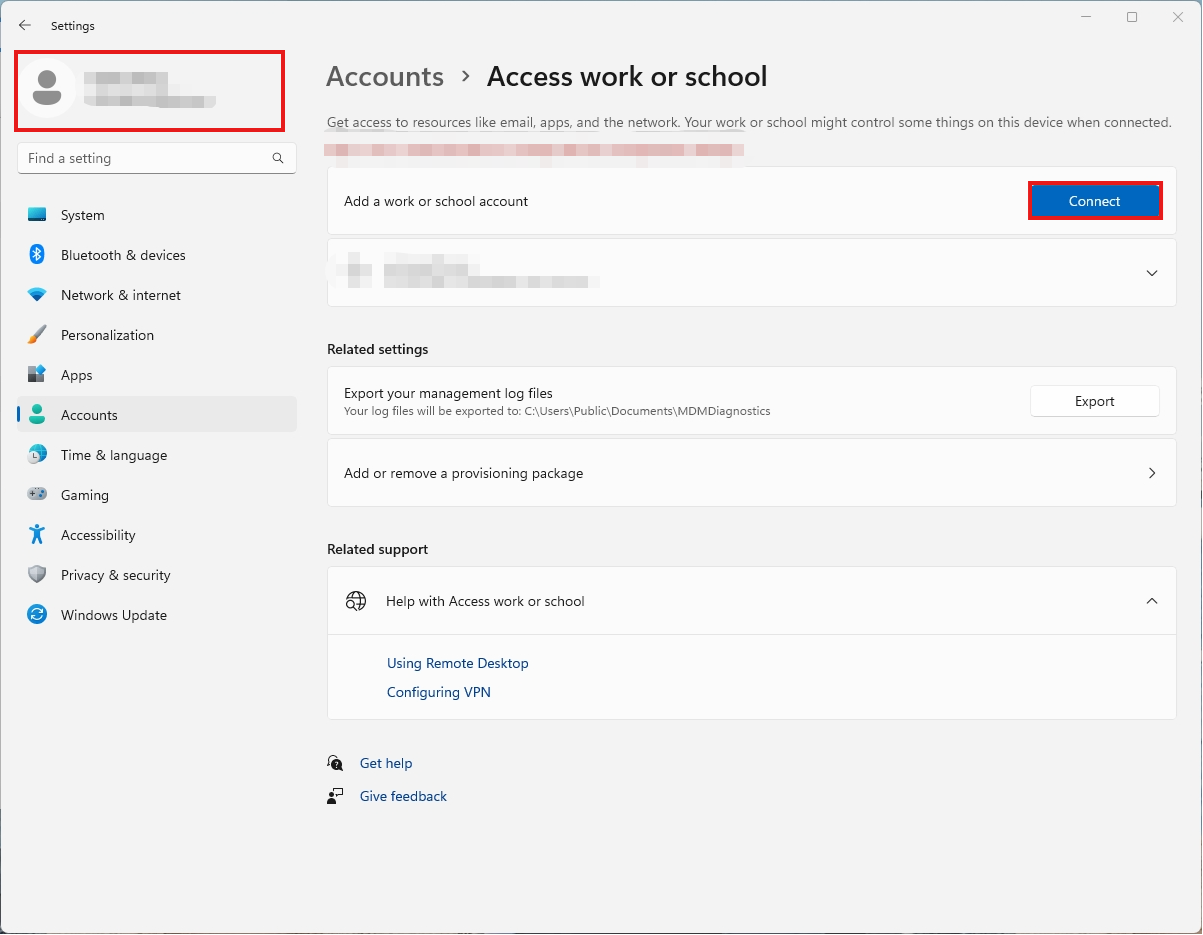This screenshot has height=935, width=1203.
Task: Click the user profile avatar
Action: click(46, 89)
